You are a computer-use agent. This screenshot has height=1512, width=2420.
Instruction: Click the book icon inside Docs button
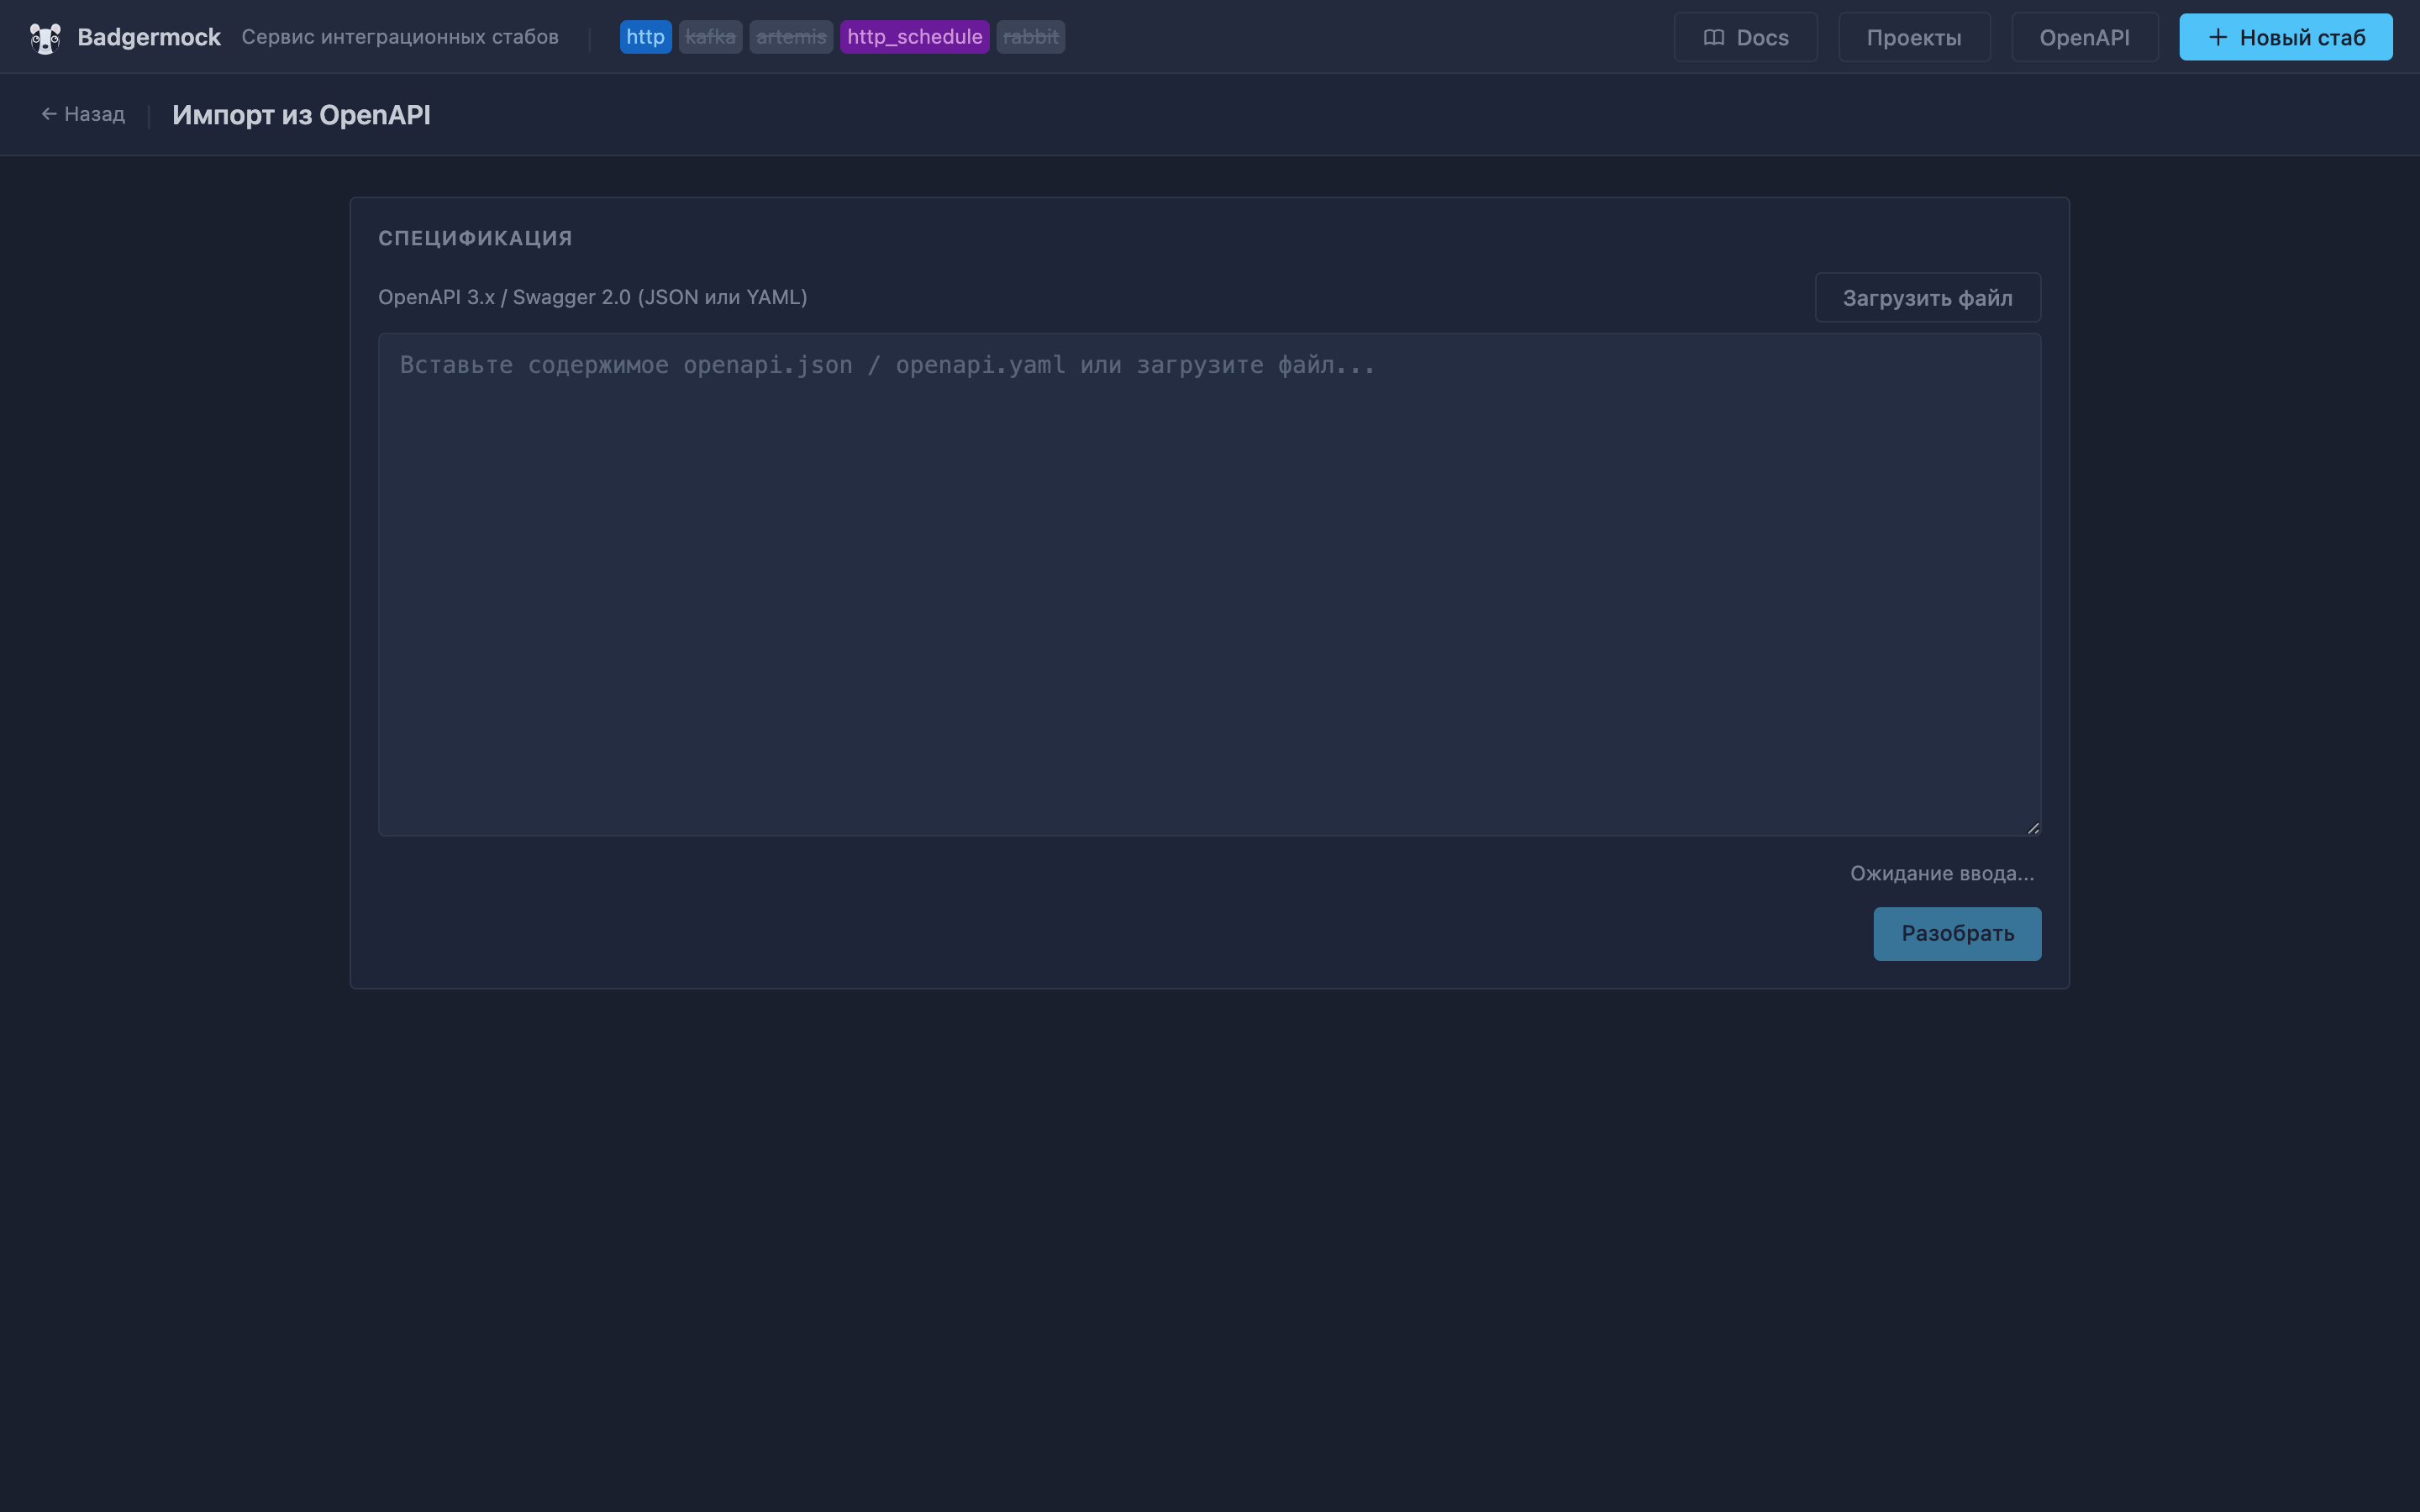[x=1713, y=37]
